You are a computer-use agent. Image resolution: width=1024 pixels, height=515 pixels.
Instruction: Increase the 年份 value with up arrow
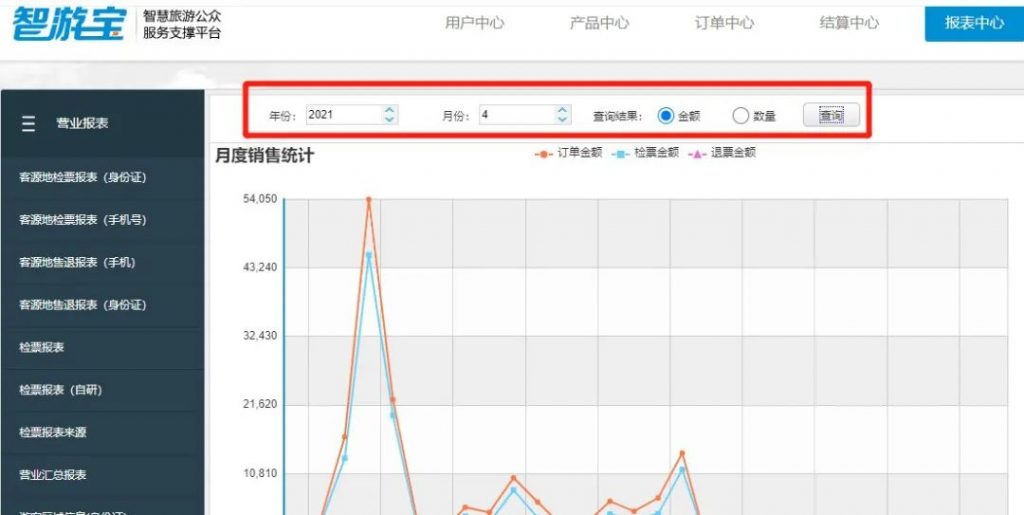[390, 110]
